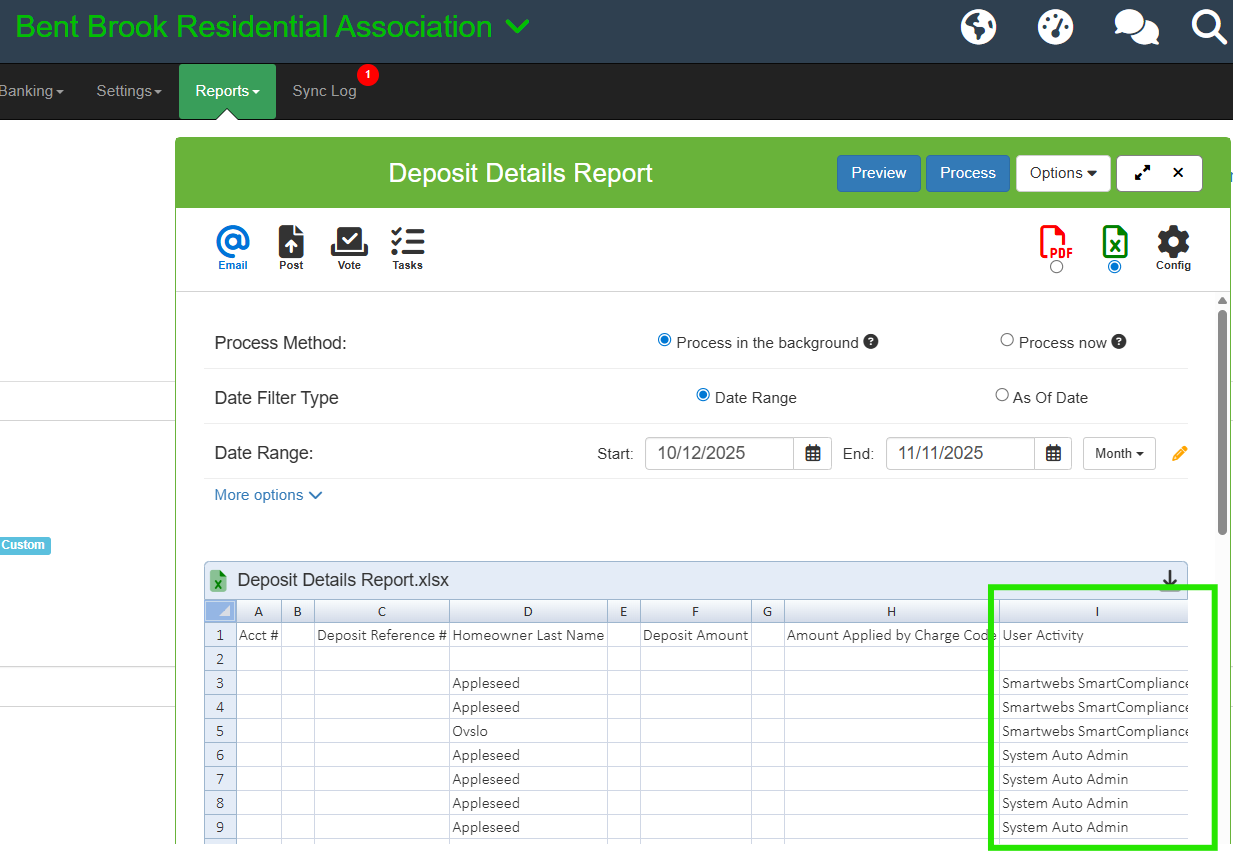Open the Config gear icon
This screenshot has height=851, width=1233.
pos(1173,246)
